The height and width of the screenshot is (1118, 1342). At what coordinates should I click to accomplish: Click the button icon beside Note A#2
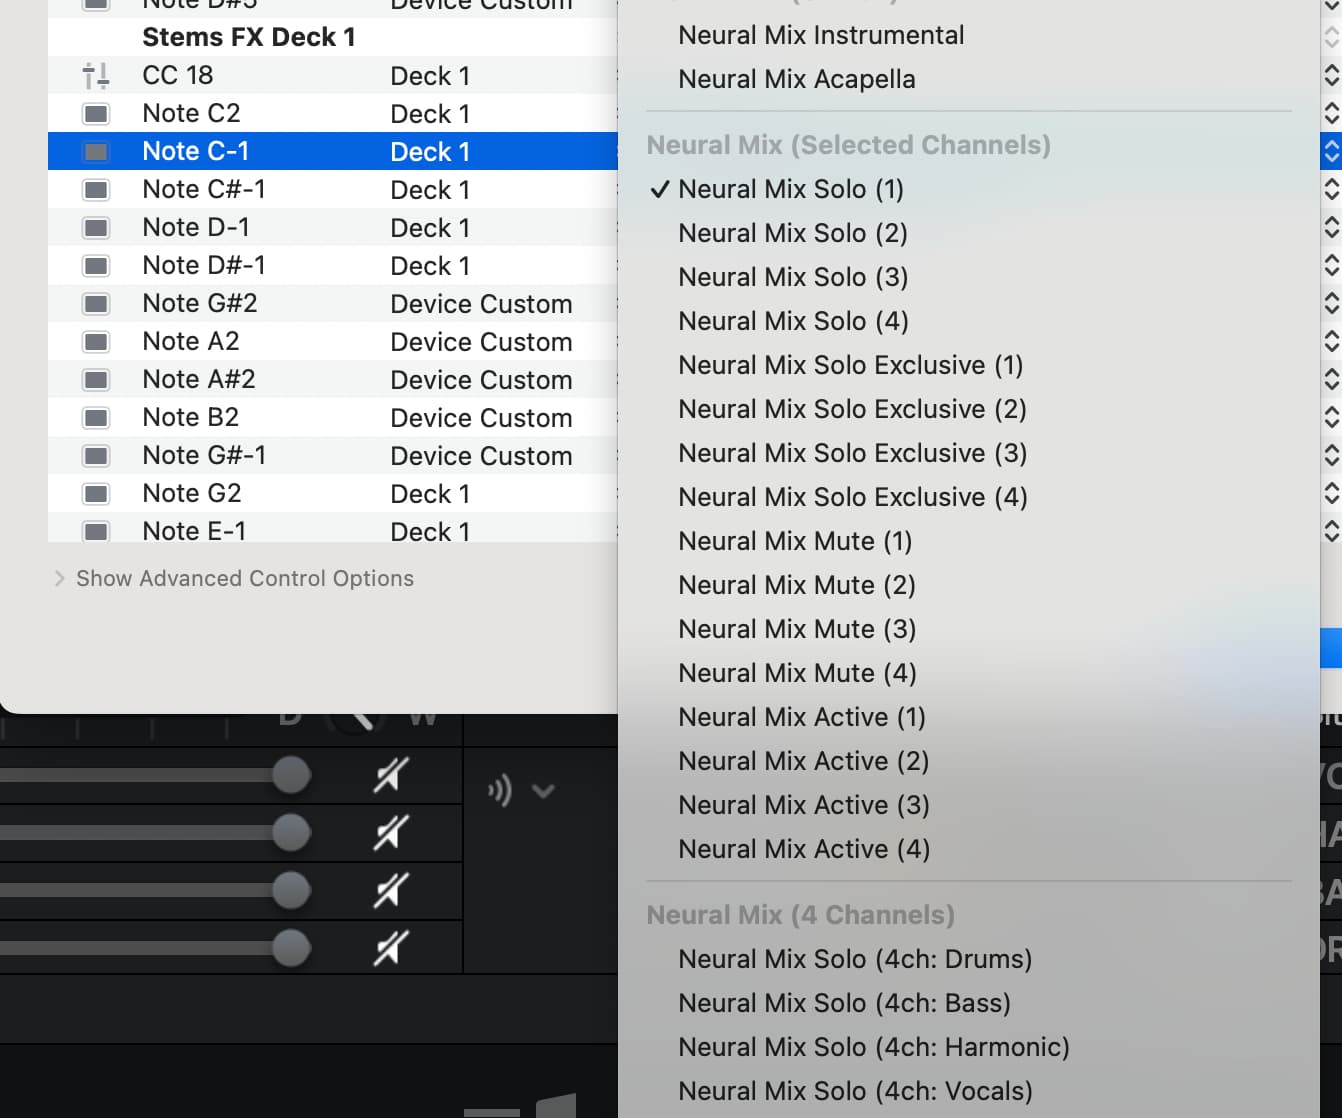click(96, 379)
